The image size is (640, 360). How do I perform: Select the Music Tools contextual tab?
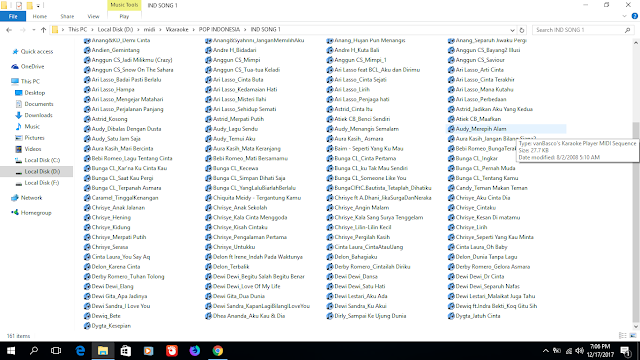[124, 5]
